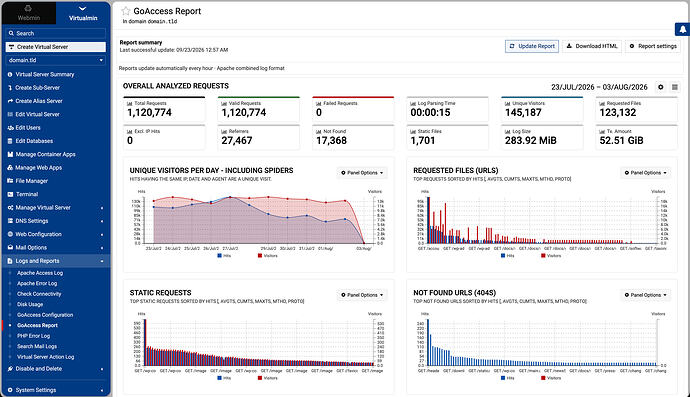The image size is (690, 397).
Task: Expand System Settings section
Action: pyautogui.click(x=55, y=390)
